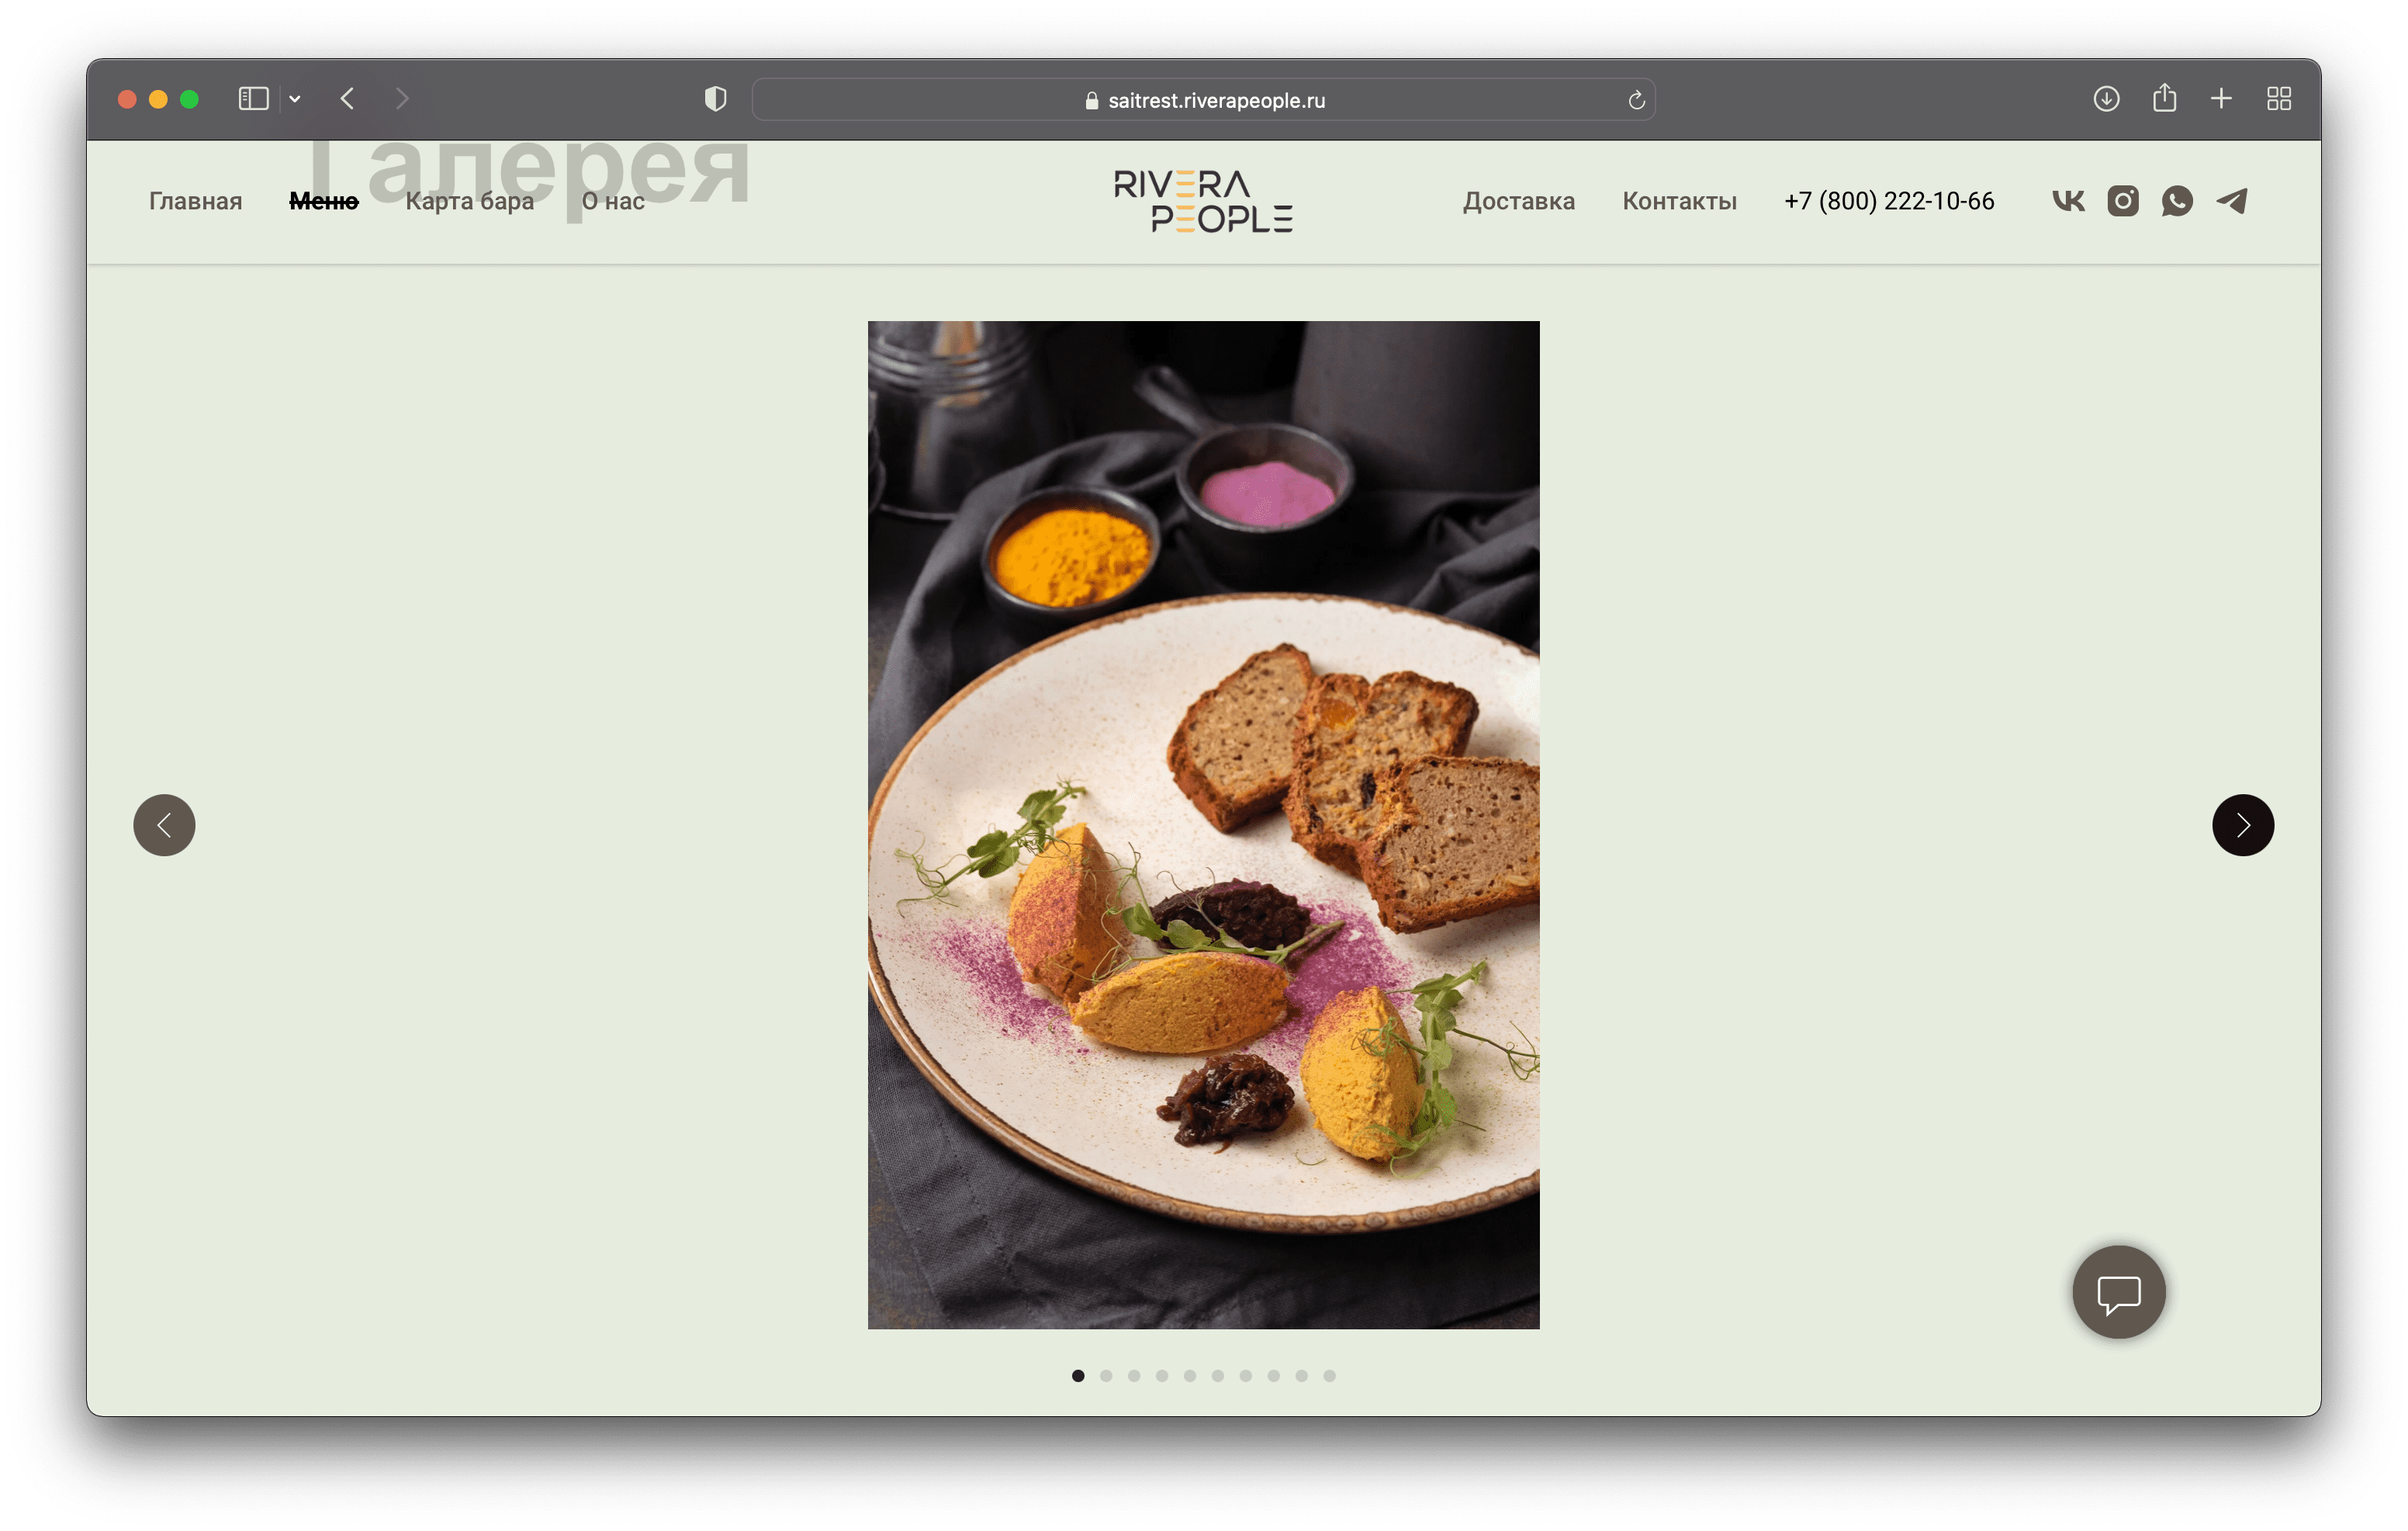Click the Rivera People logo

tap(1202, 200)
